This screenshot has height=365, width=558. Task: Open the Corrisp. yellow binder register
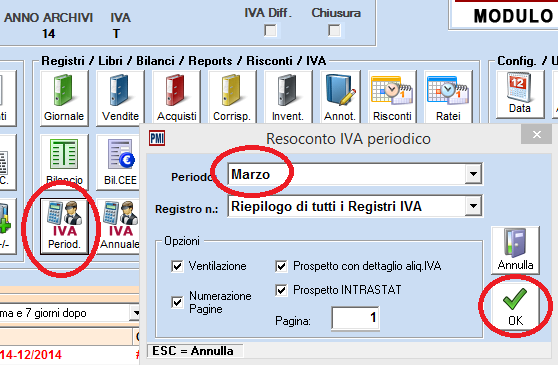232,97
